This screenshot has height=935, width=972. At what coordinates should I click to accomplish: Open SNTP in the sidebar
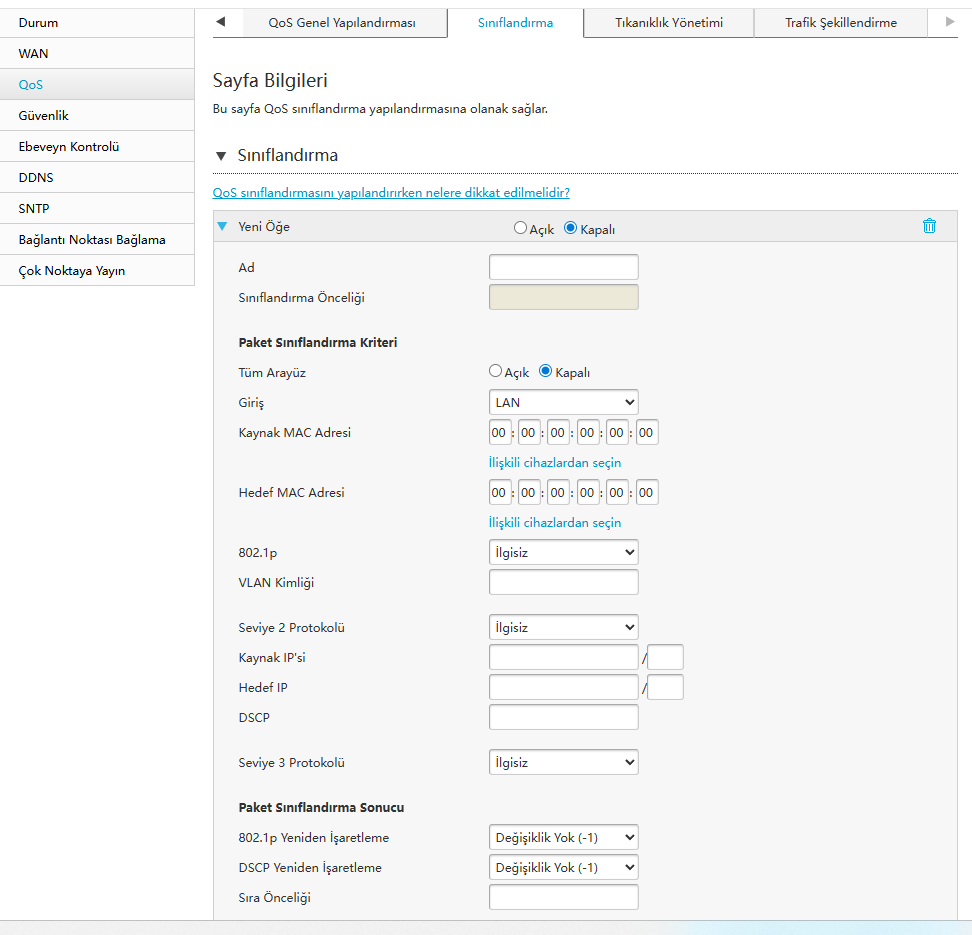97,208
